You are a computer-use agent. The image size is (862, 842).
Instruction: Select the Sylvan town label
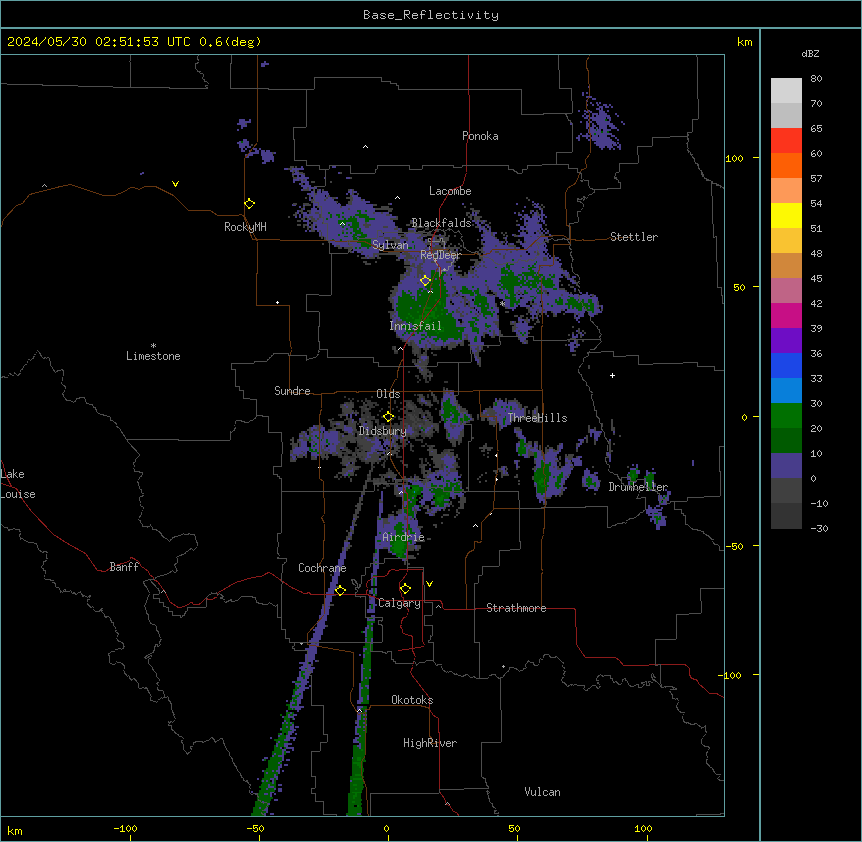tap(390, 245)
